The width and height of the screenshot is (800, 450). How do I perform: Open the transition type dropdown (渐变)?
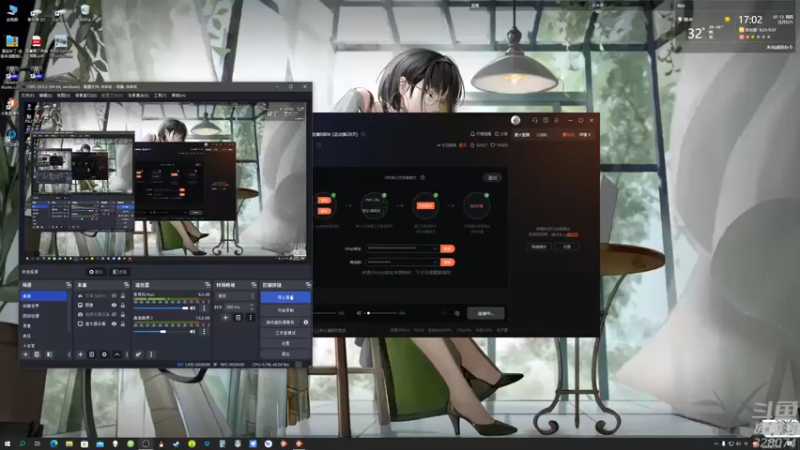click(235, 296)
